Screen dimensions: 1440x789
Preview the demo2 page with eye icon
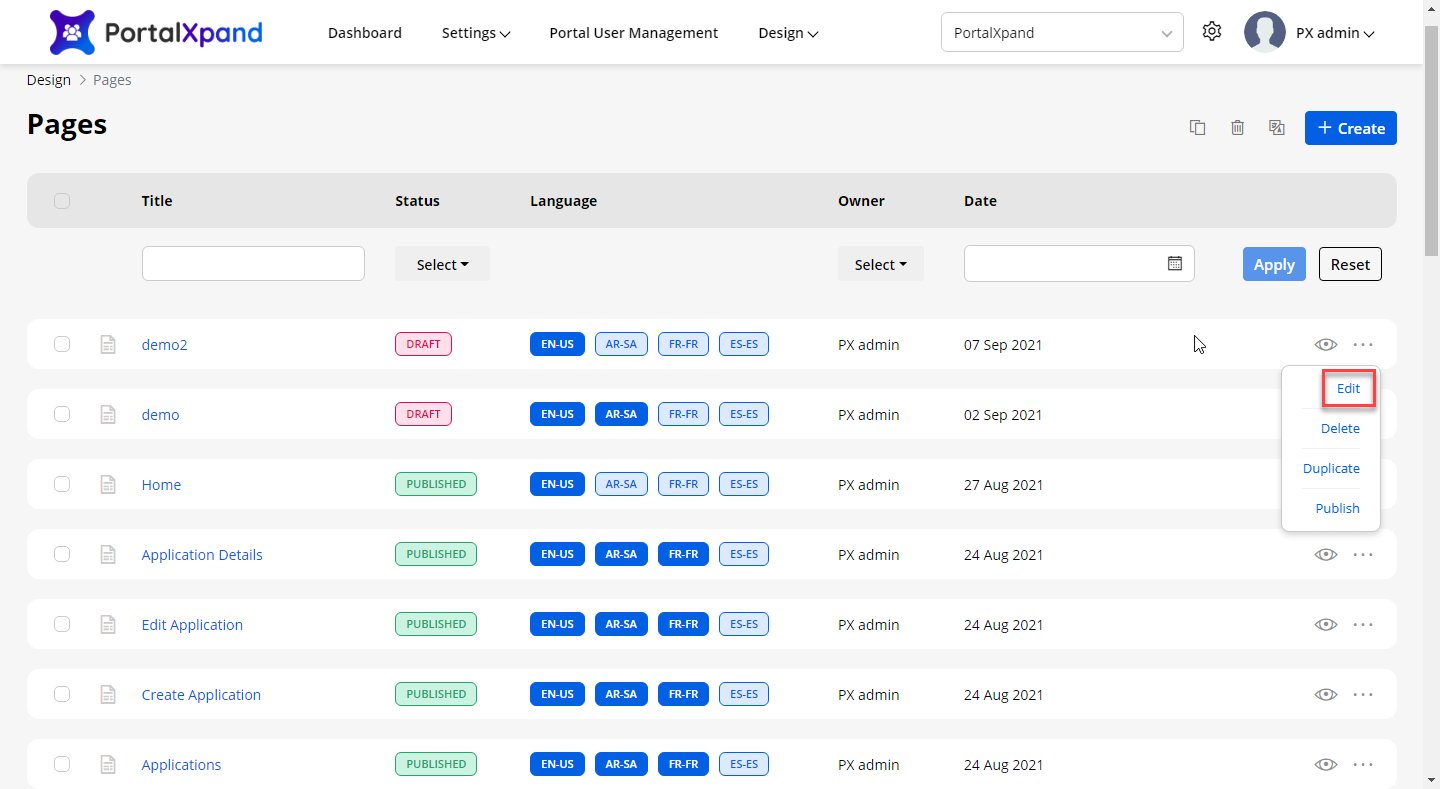click(x=1326, y=345)
